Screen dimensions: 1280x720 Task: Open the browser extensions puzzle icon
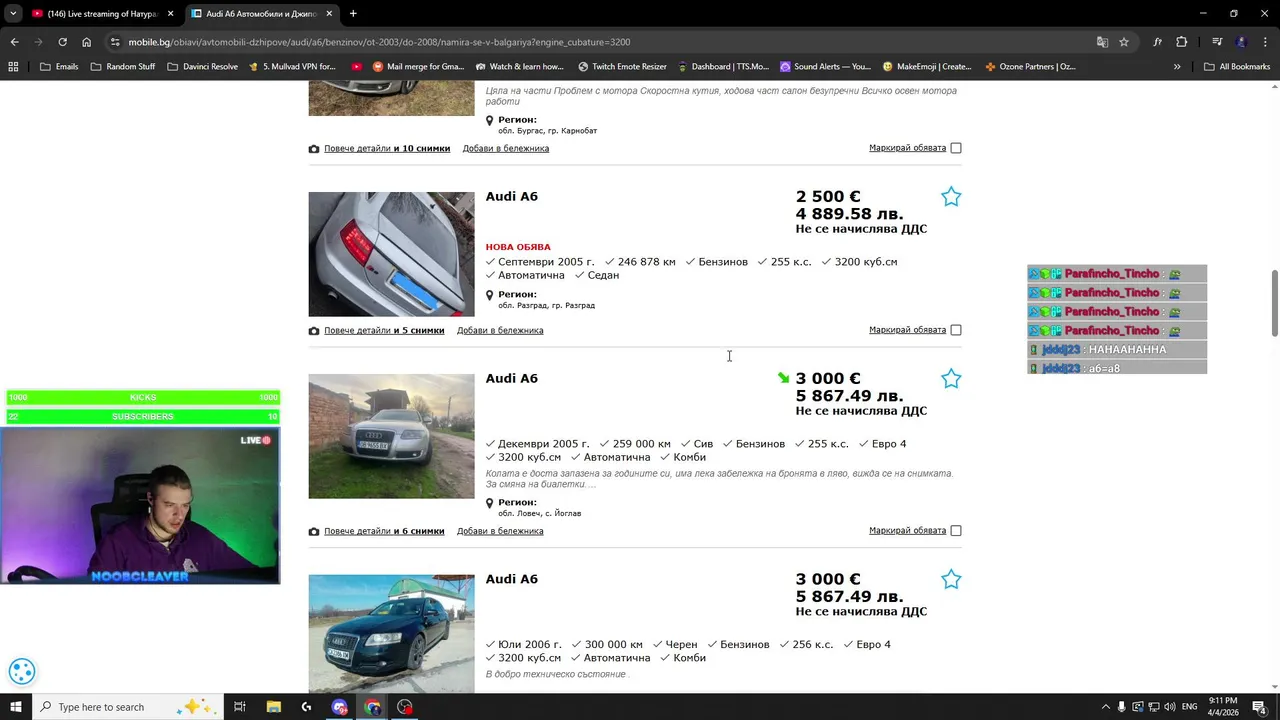(1182, 42)
